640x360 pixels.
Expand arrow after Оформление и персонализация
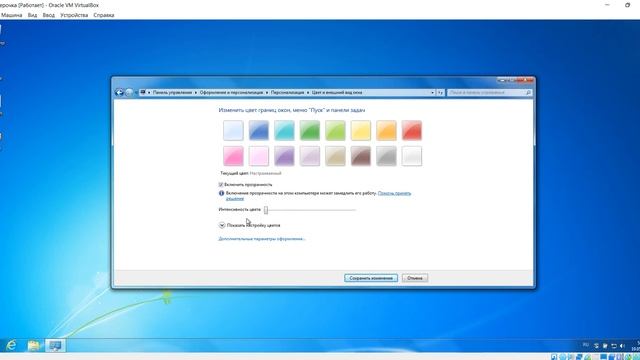pyautogui.click(x=267, y=93)
